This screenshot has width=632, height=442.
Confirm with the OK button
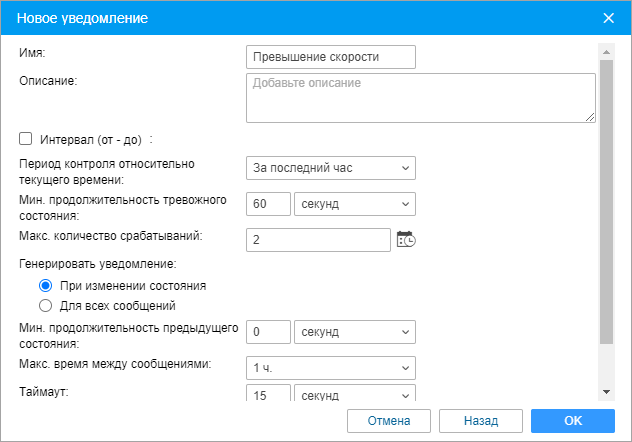click(572, 420)
